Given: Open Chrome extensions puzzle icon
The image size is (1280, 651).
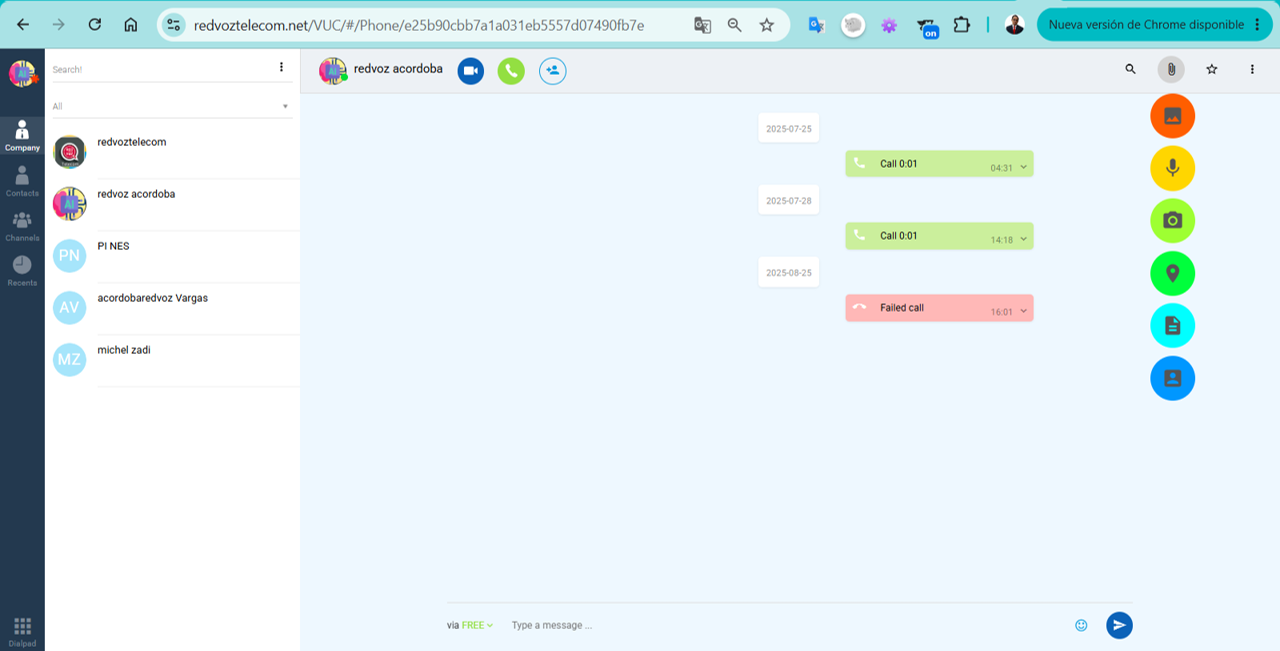Looking at the screenshot, I should (x=962, y=25).
